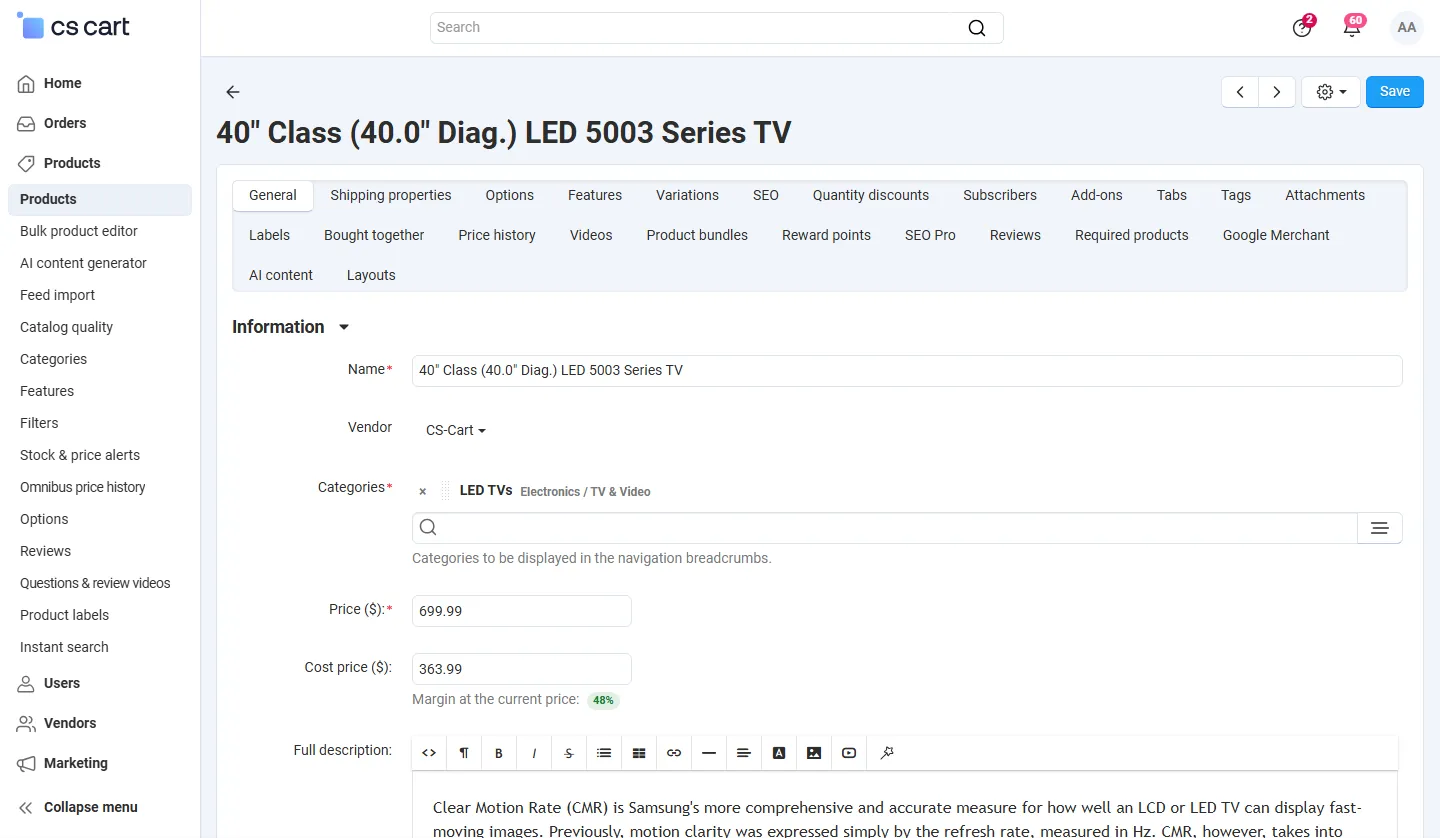Insert video in description editor

(x=849, y=753)
